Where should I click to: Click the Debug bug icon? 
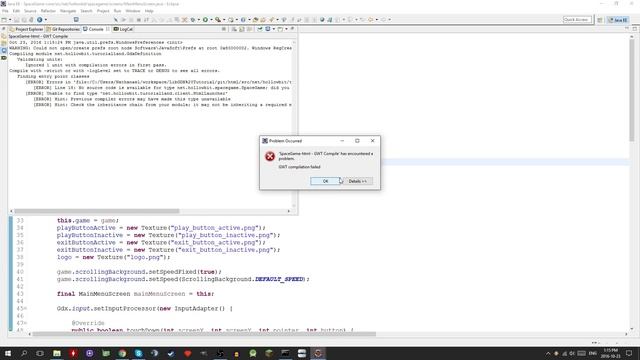point(193,20)
